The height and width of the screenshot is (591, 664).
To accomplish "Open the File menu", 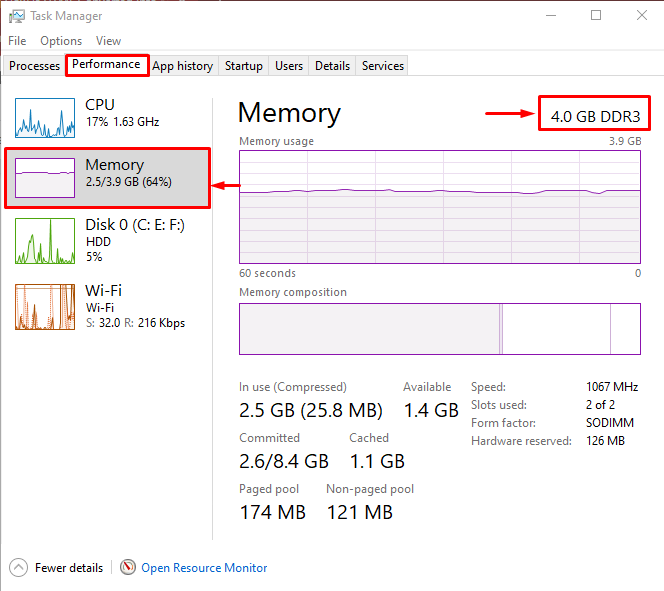I will (x=17, y=41).
